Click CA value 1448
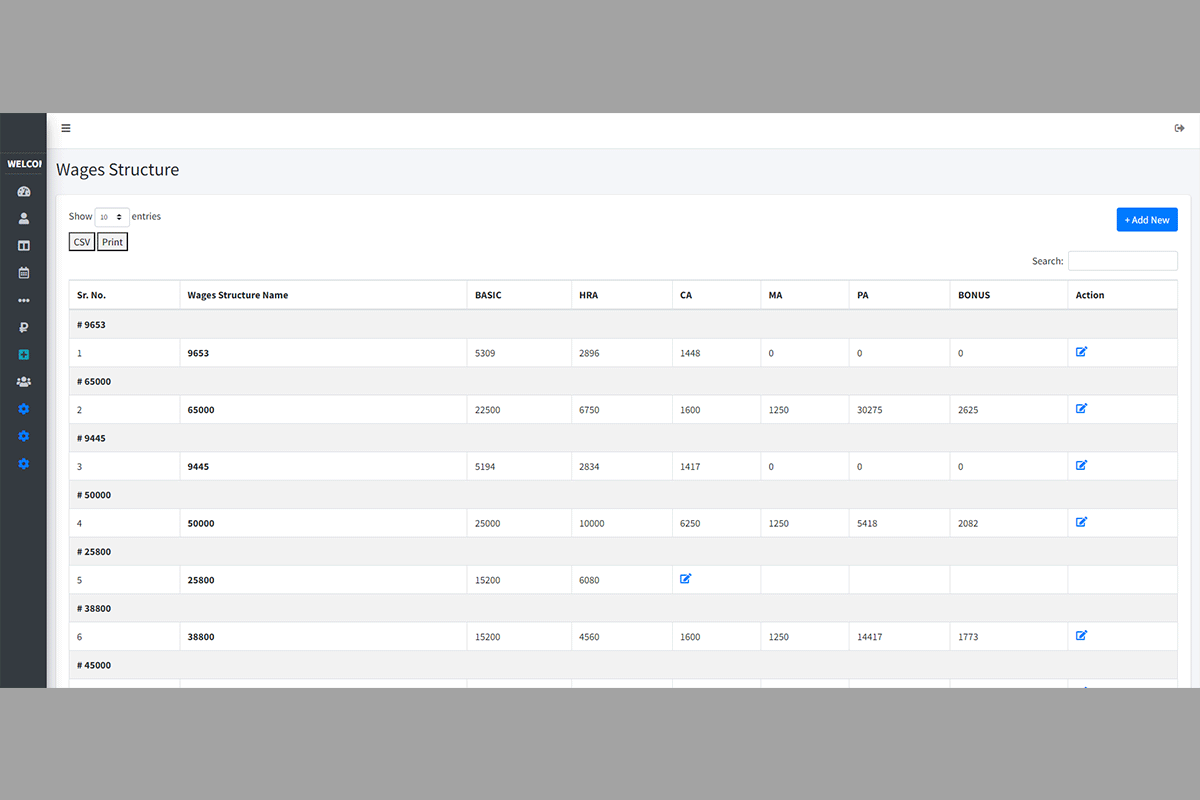1200x800 pixels. [x=690, y=353]
